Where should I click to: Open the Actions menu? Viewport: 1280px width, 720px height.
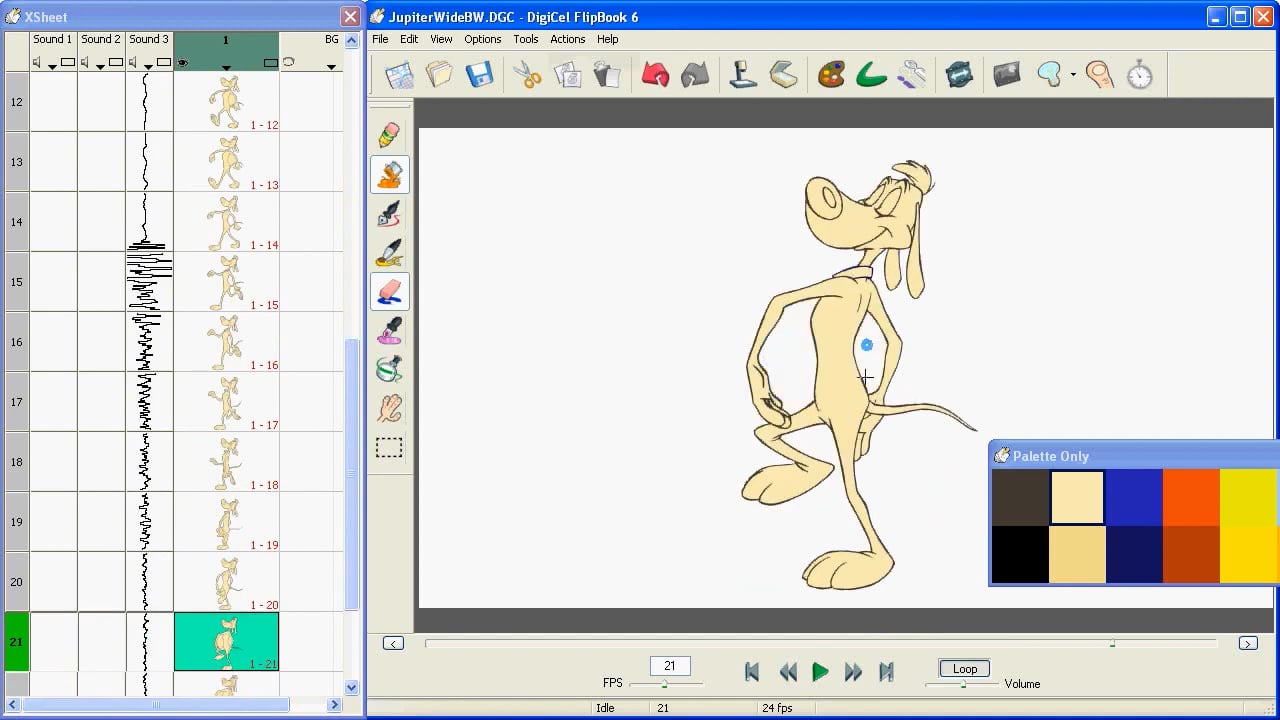[567, 39]
